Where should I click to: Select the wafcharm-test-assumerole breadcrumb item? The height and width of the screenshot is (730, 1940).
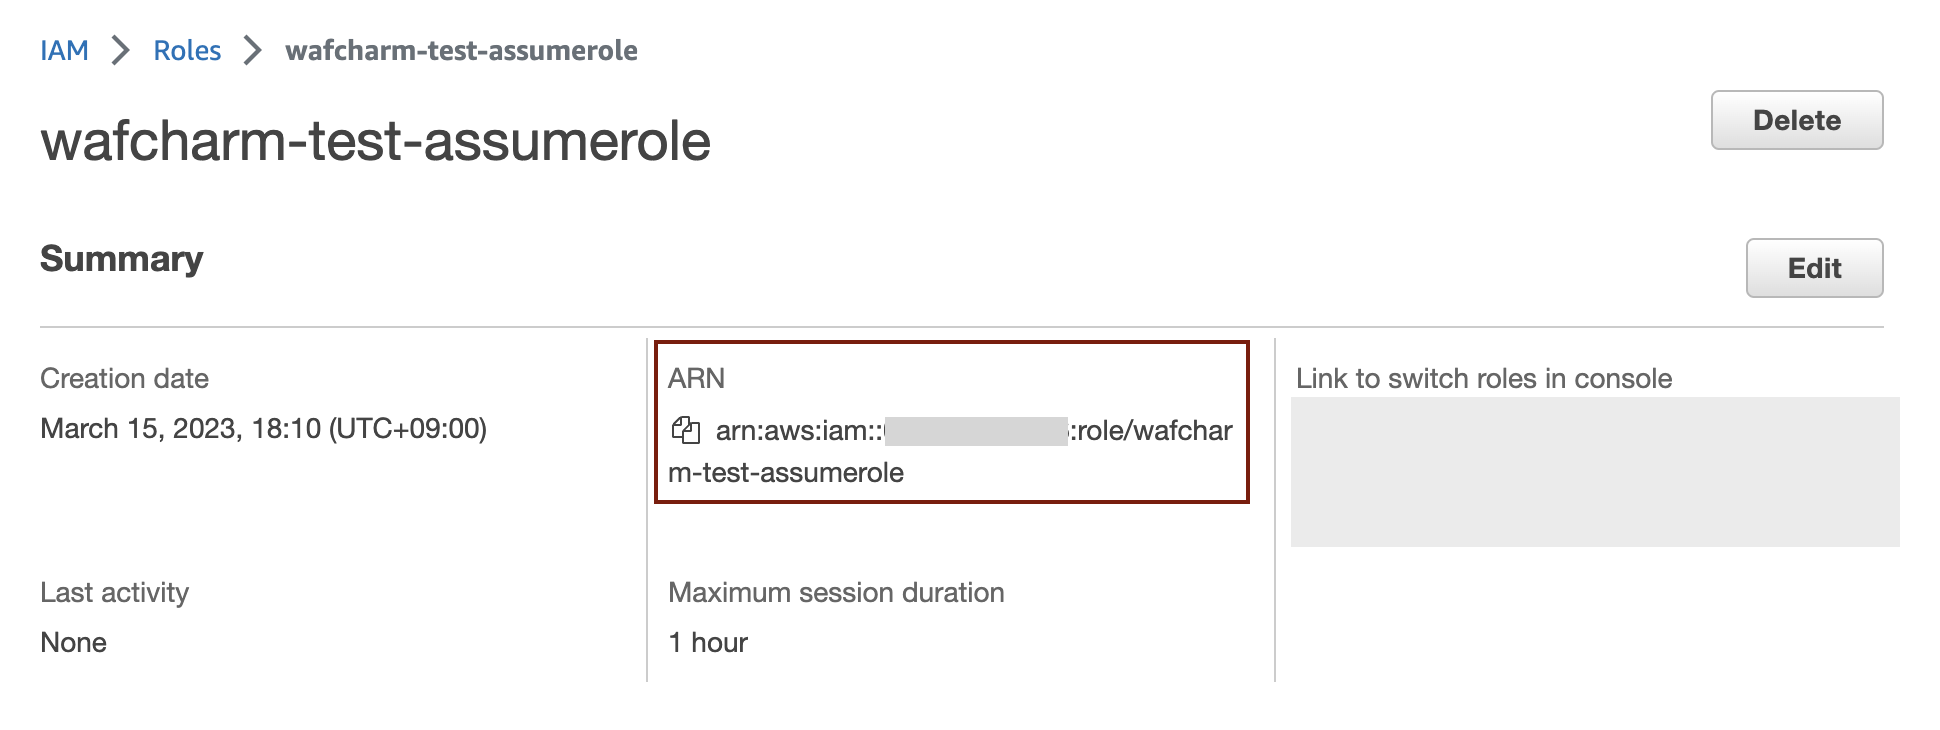point(461,50)
